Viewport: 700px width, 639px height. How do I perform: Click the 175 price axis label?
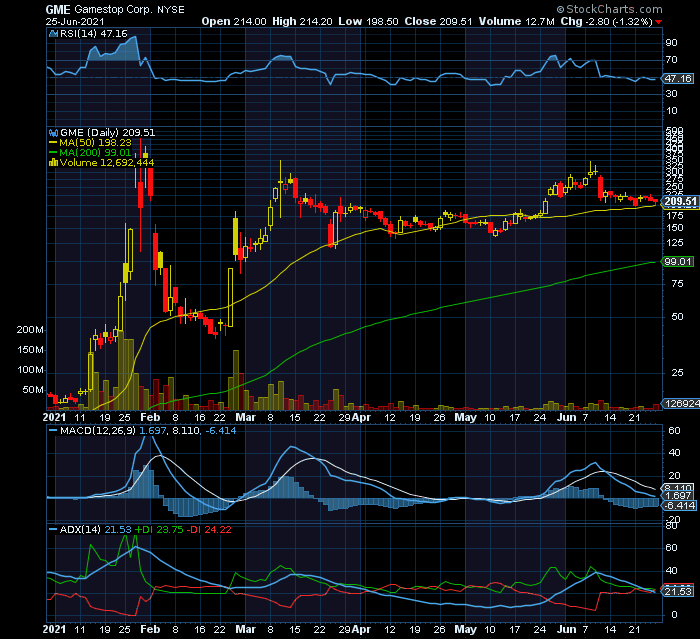coord(675,216)
